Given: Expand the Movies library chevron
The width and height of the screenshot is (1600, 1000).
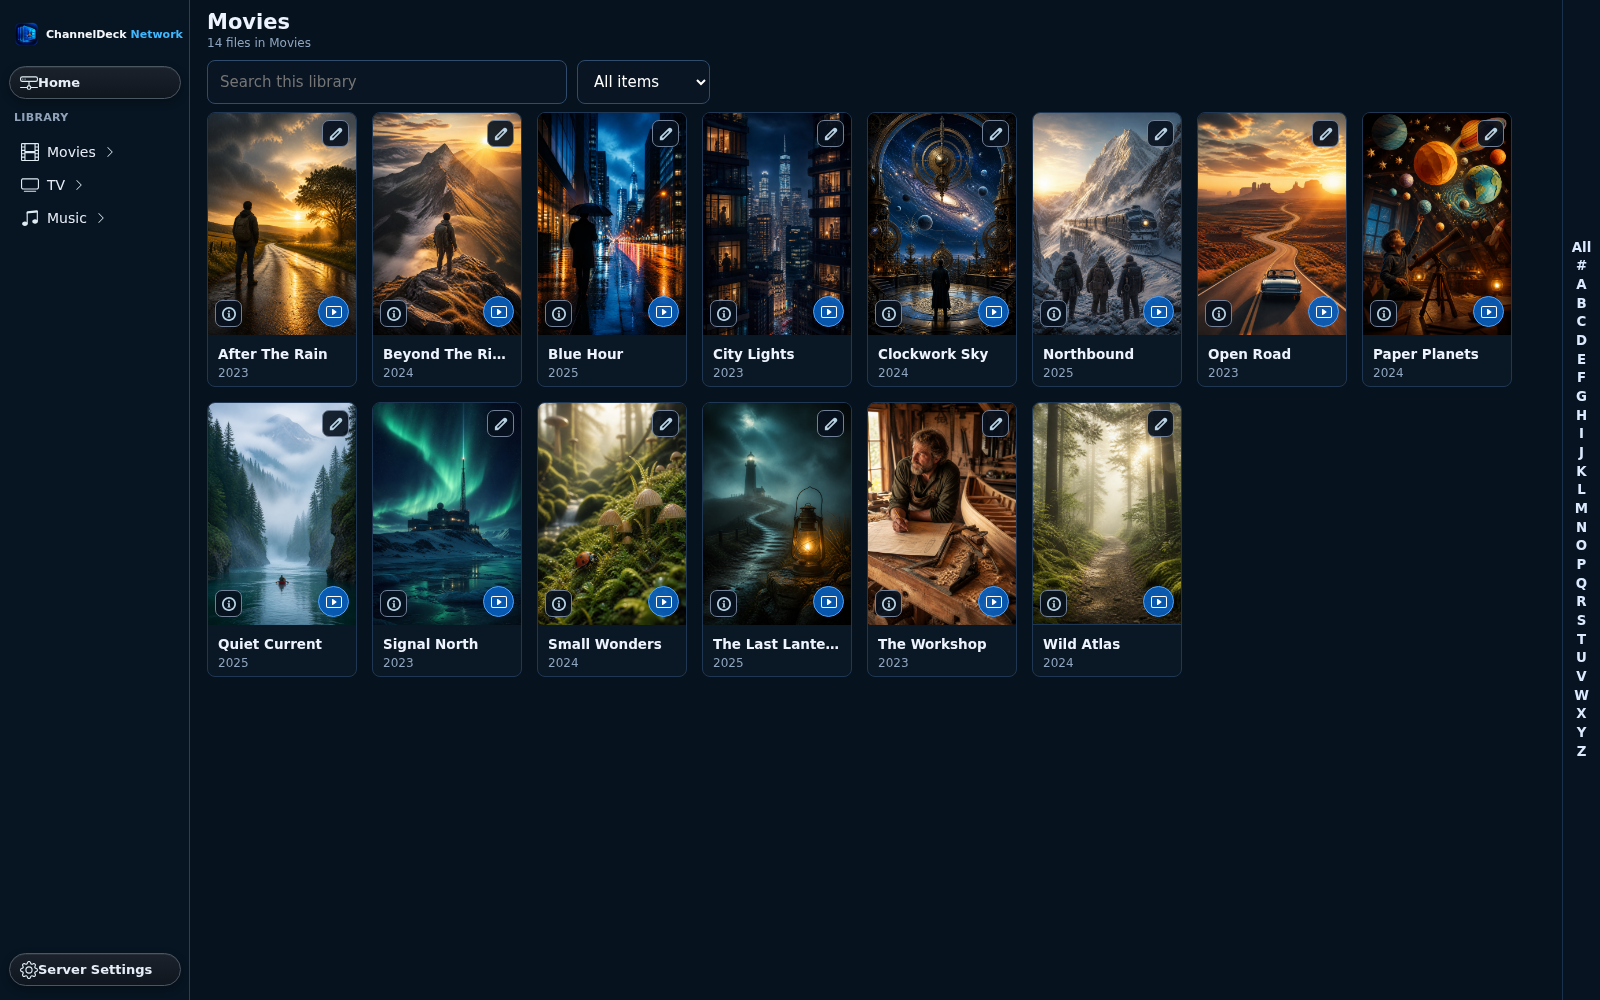Looking at the screenshot, I should 110,152.
